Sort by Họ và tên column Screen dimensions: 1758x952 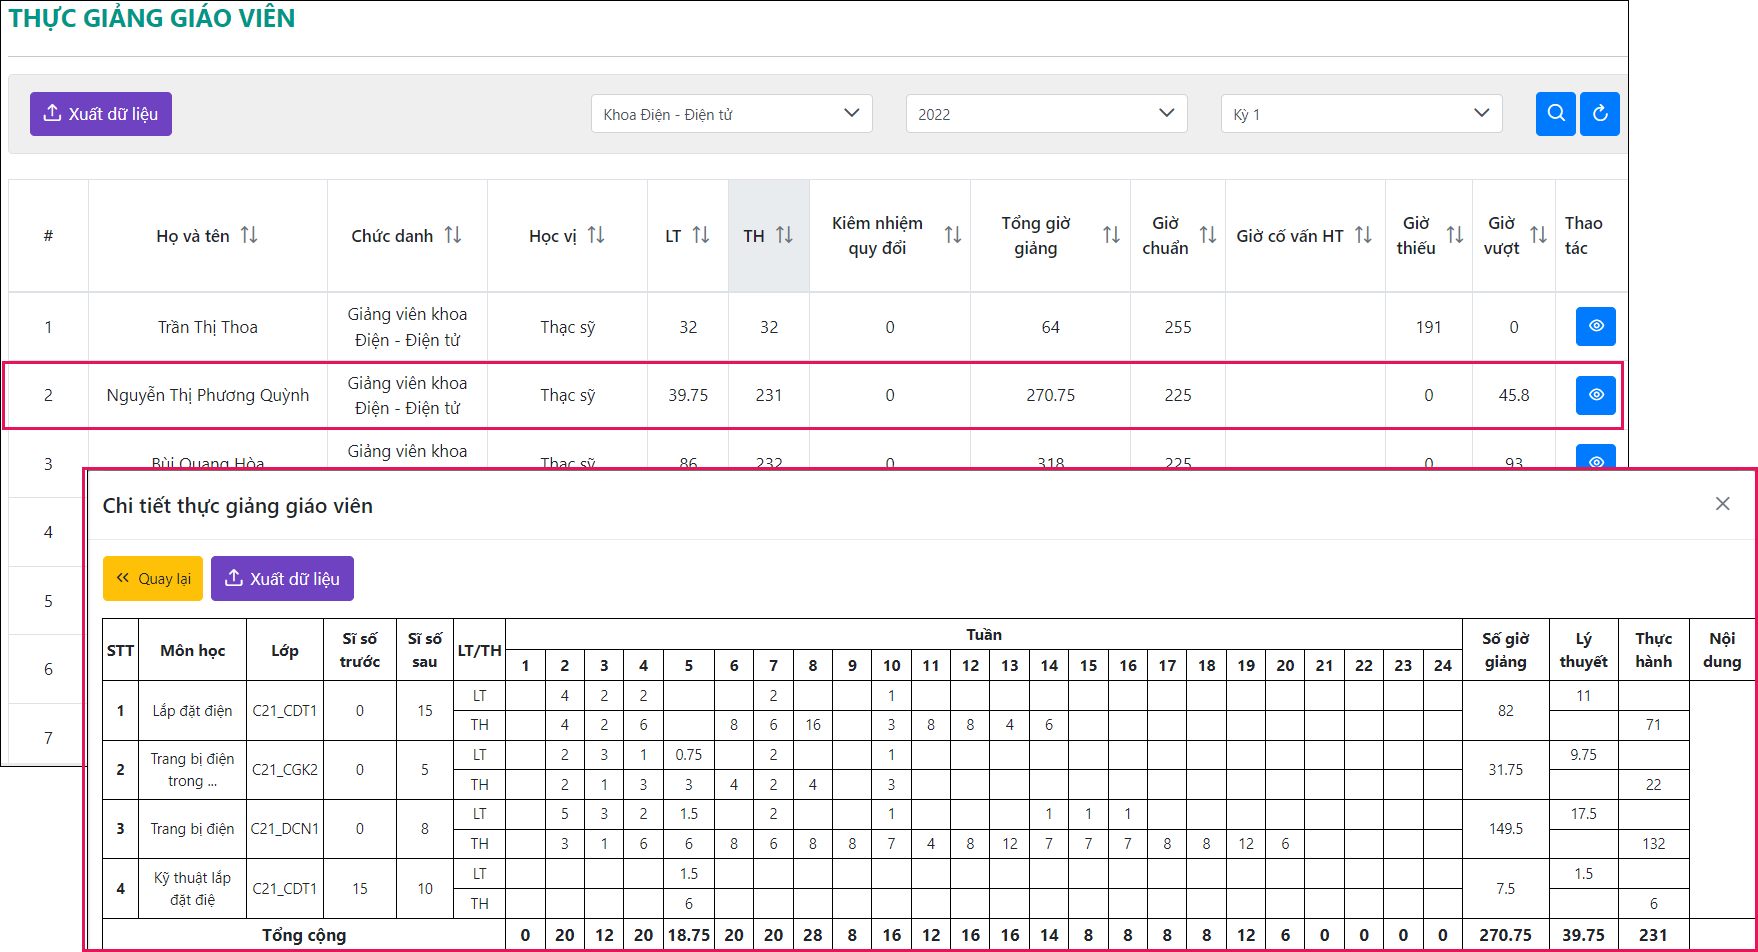pos(249,235)
